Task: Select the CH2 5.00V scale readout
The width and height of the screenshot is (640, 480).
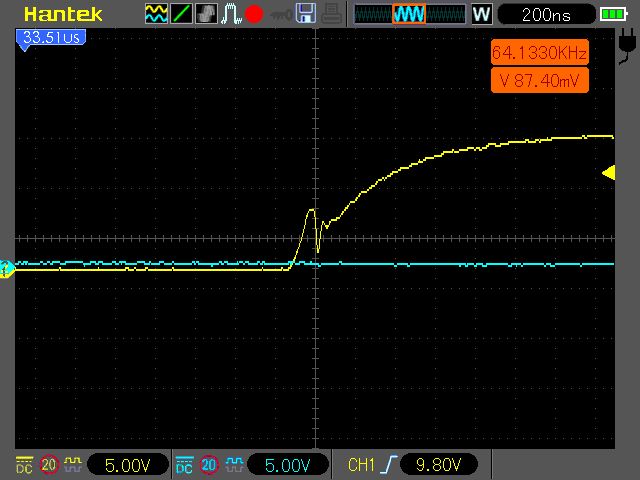Action: [x=288, y=465]
